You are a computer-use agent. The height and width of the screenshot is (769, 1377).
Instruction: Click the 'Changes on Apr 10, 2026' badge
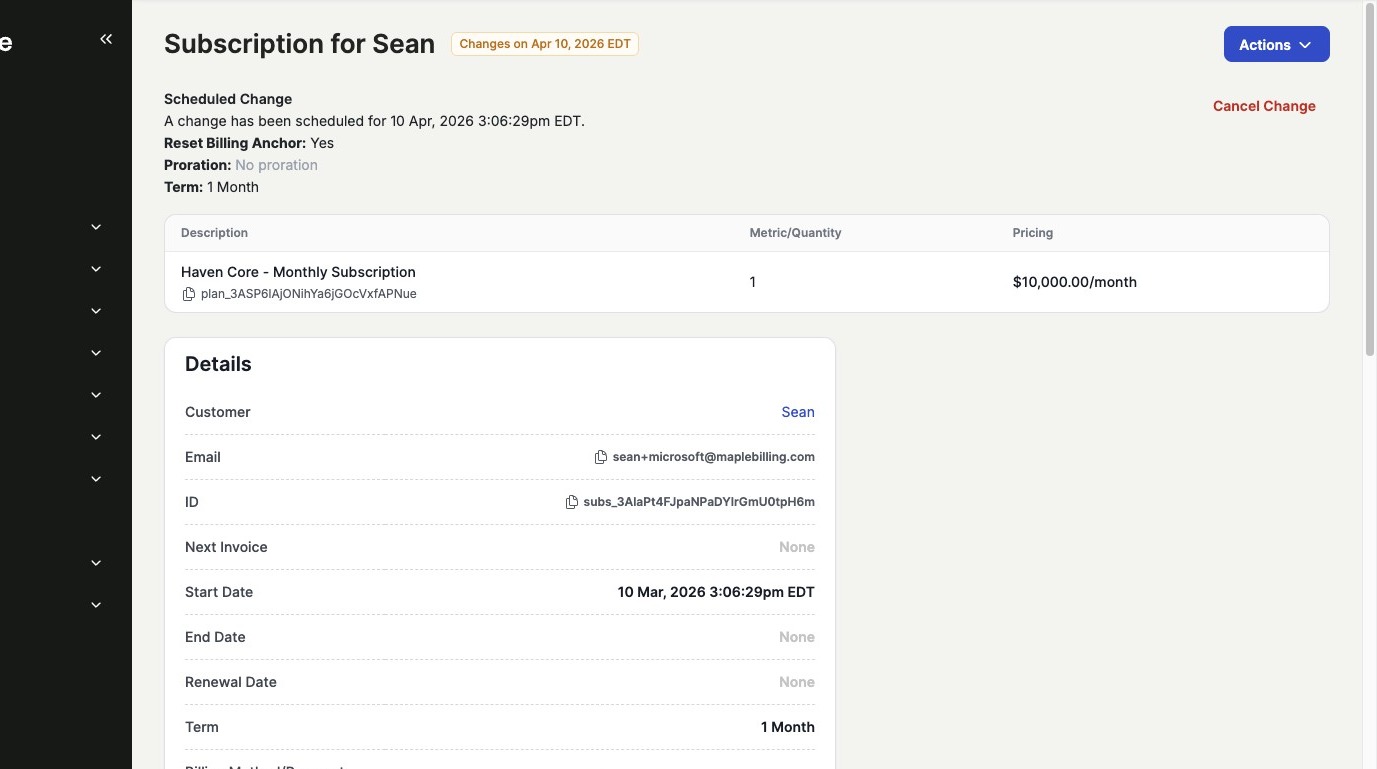coord(544,44)
